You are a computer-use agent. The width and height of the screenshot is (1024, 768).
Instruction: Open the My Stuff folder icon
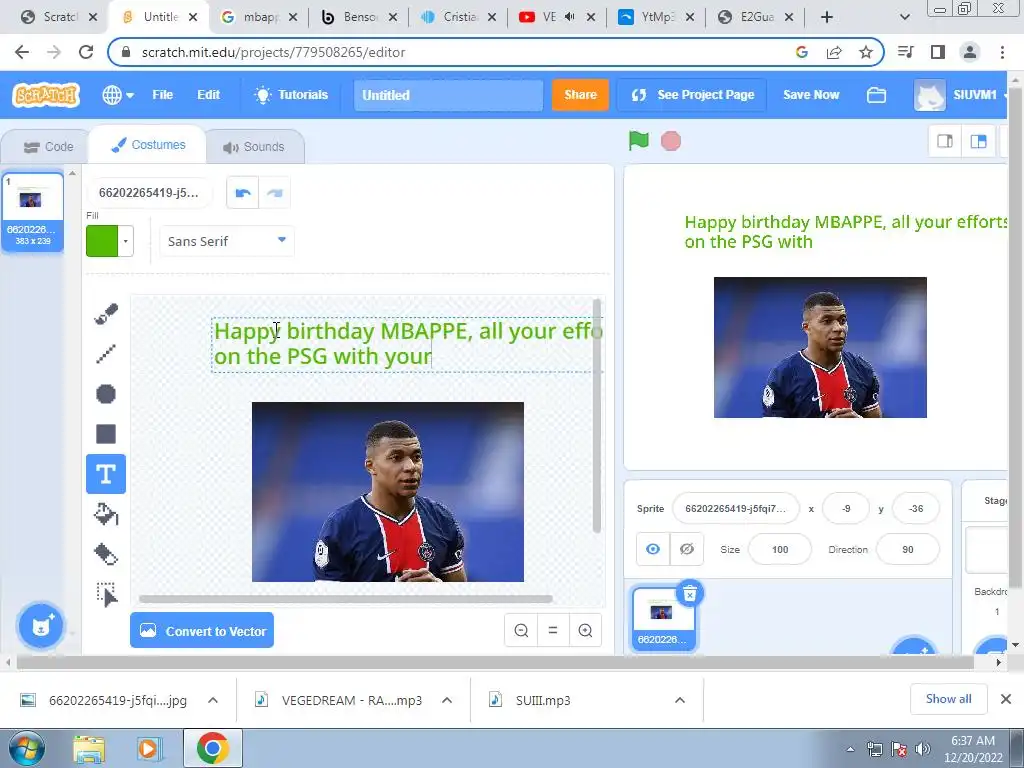tap(876, 95)
